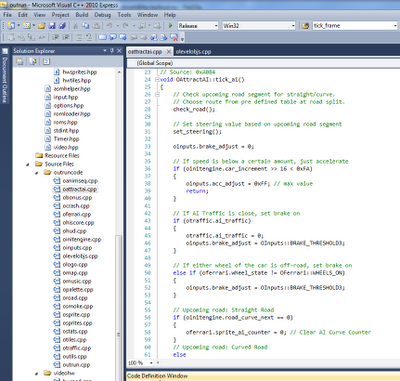Start debugging with green play icon

(171, 26)
